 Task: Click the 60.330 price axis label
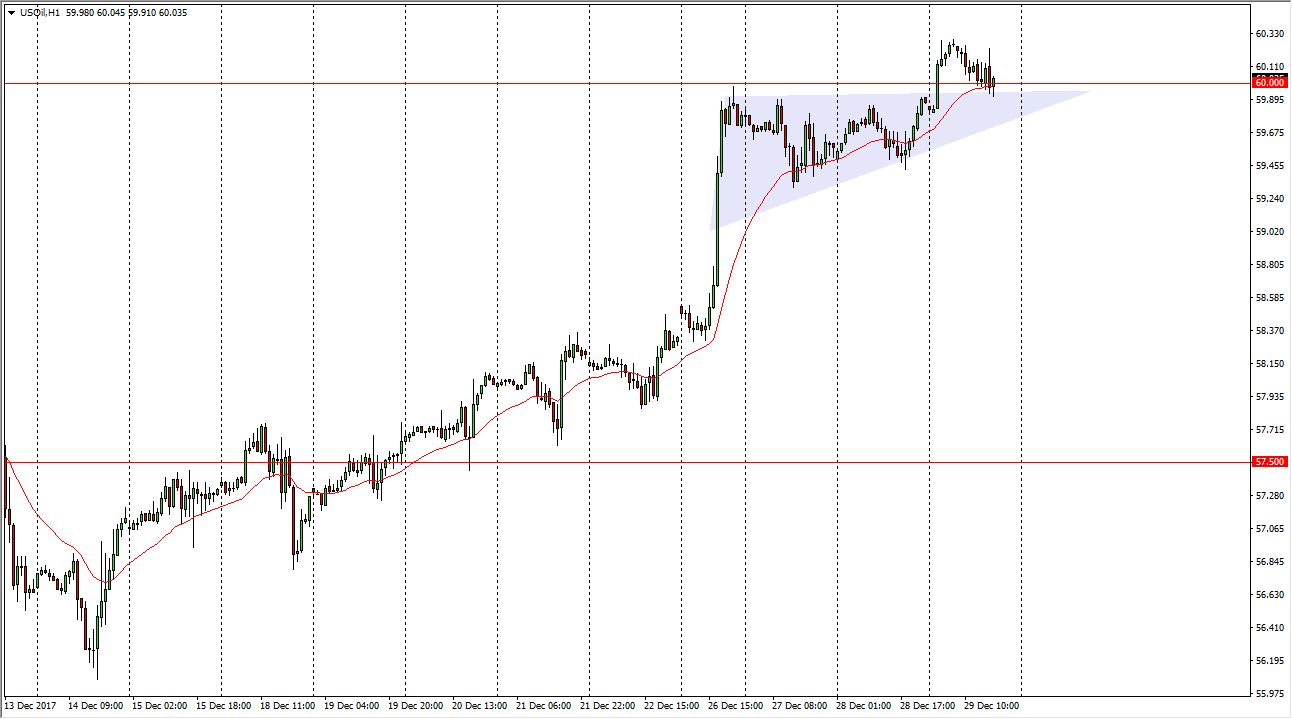click(x=1268, y=34)
